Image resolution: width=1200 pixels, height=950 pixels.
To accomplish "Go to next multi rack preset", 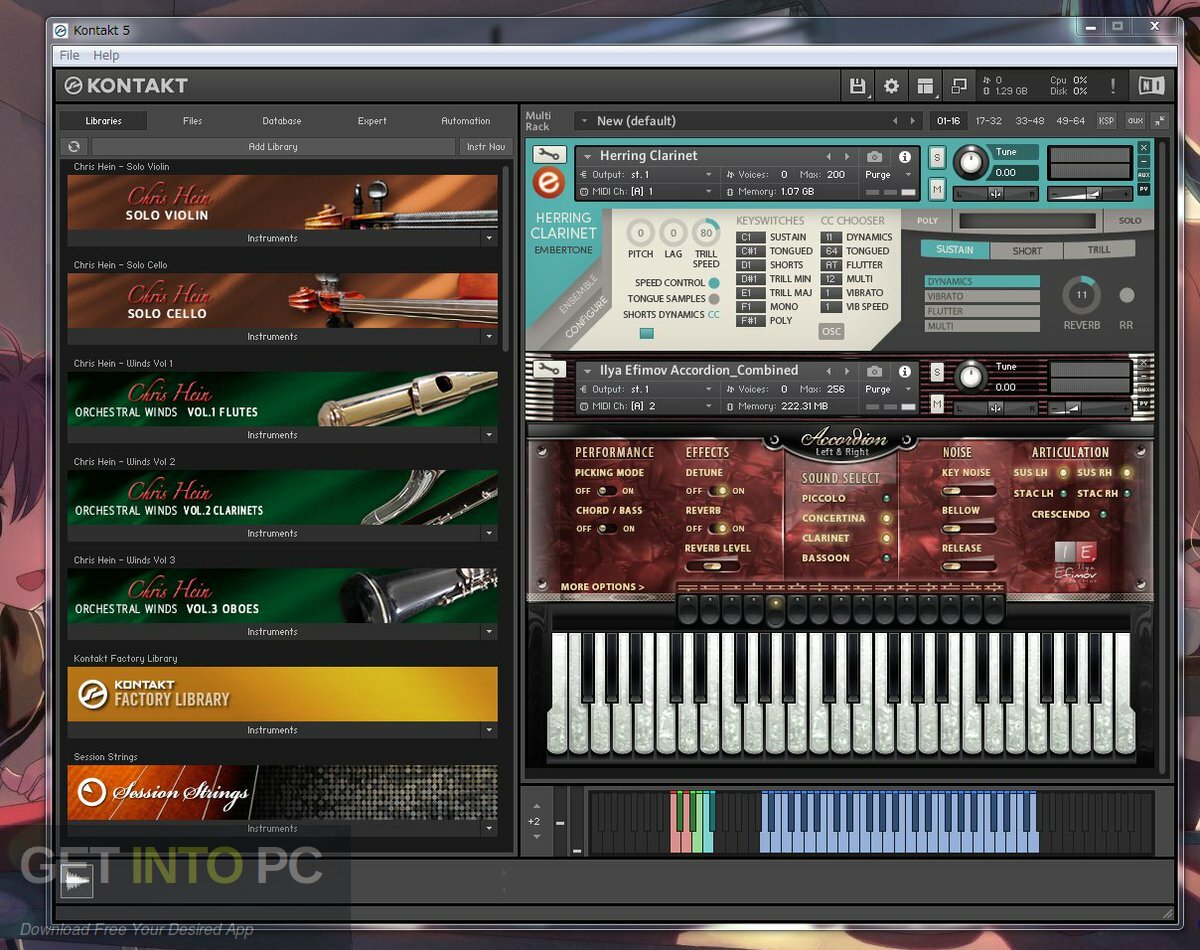I will click(x=911, y=121).
